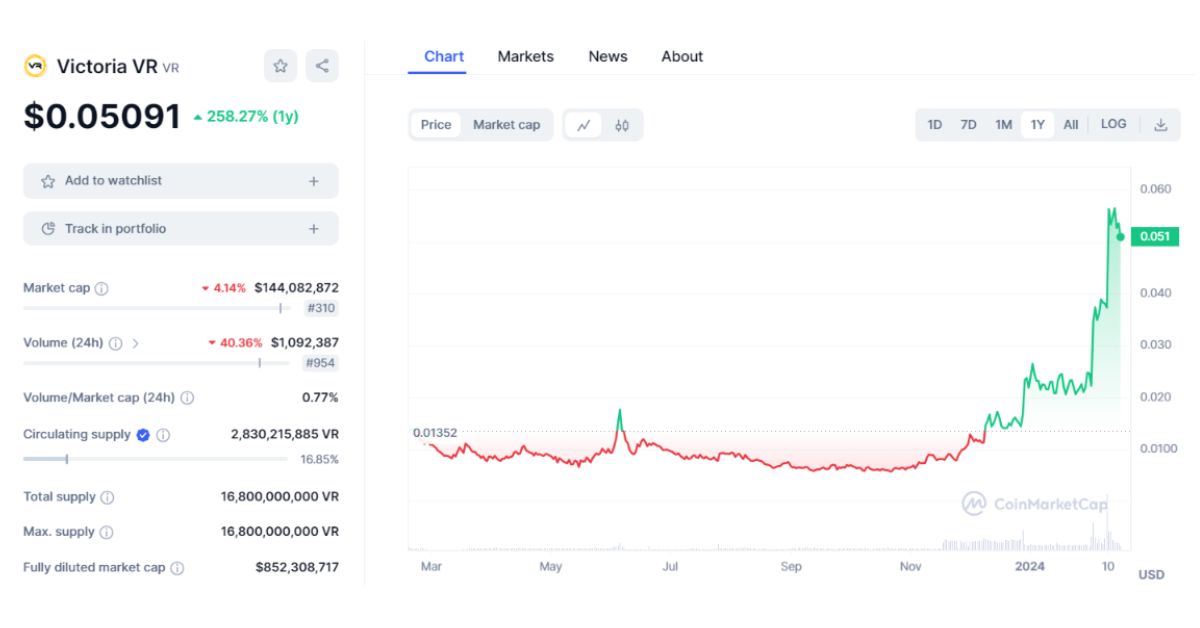Switch to candlestick chart icon

[622, 125]
